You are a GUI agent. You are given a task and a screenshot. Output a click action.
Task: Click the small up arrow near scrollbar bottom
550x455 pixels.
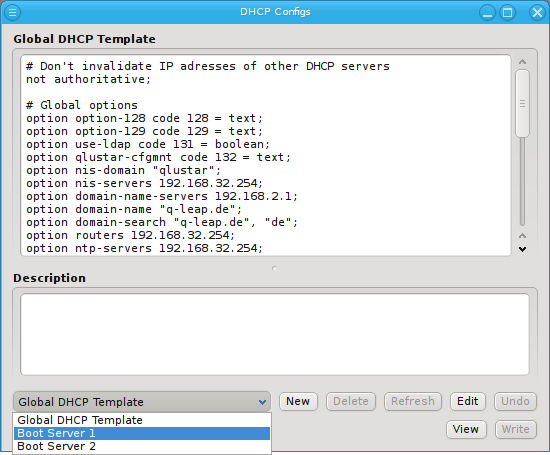tap(522, 235)
